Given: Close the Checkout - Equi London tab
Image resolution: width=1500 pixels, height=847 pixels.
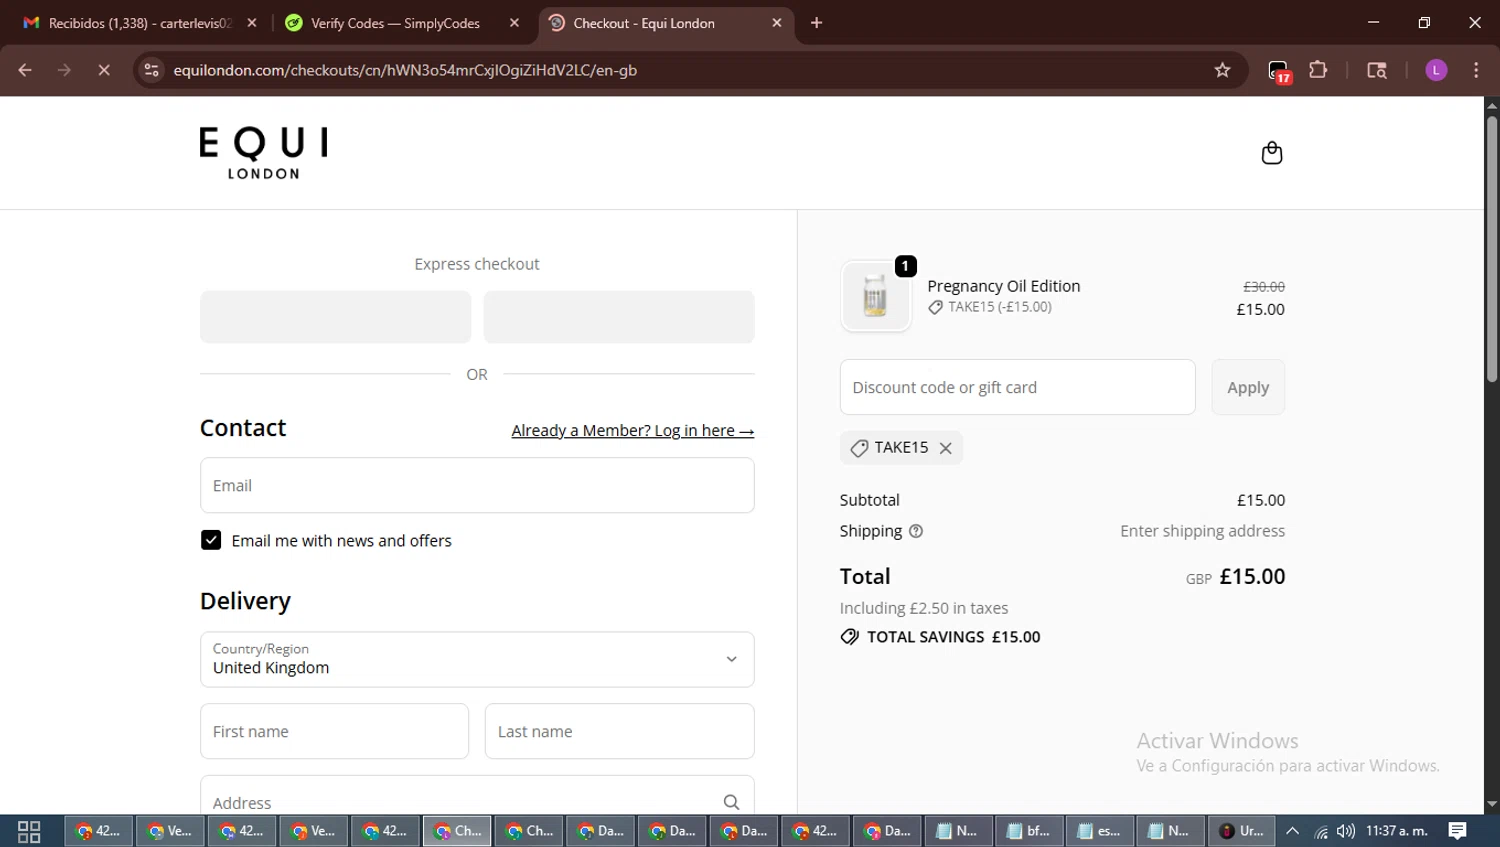Looking at the screenshot, I should pyautogui.click(x=777, y=23).
